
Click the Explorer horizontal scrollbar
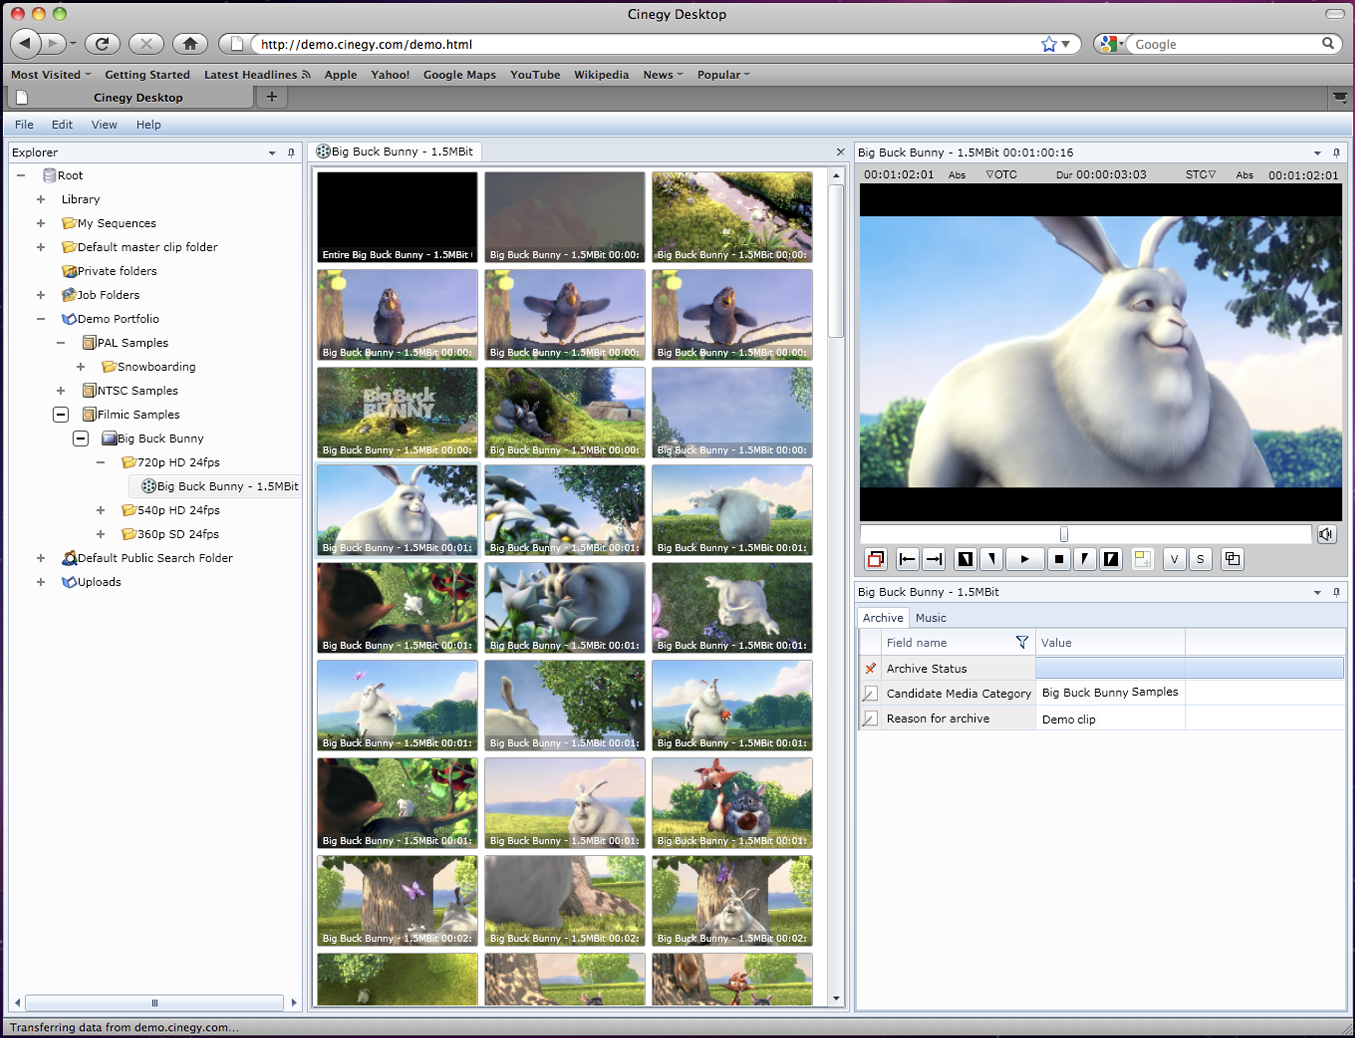pos(155,1002)
